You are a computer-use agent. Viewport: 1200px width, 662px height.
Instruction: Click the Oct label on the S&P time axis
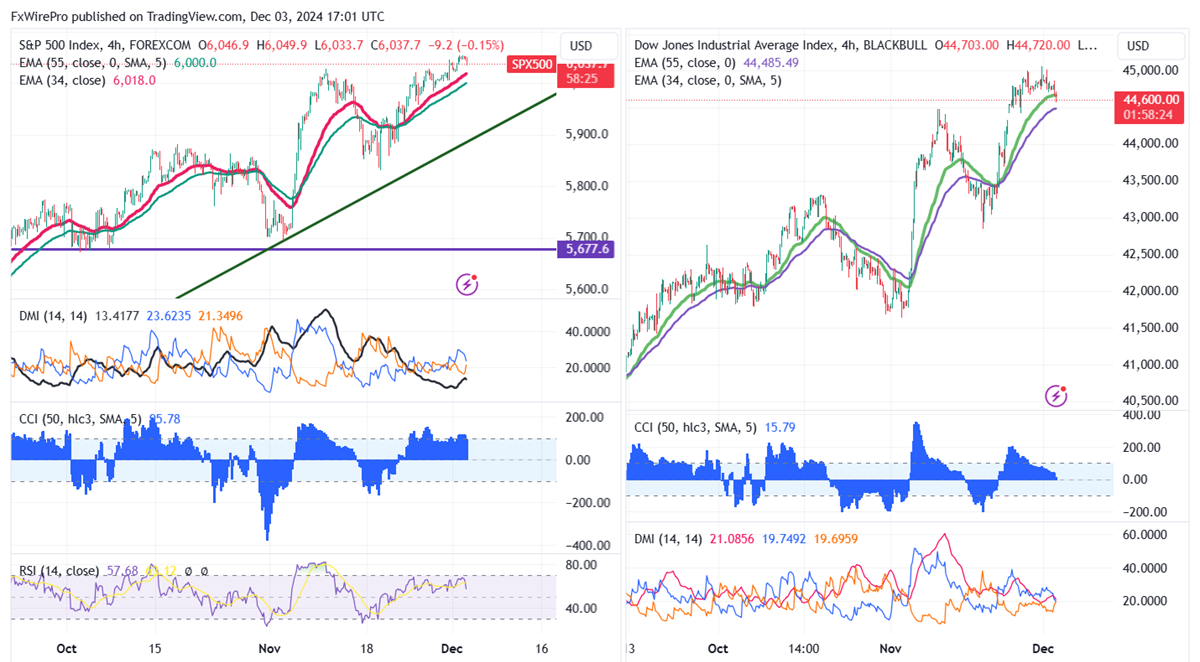coord(67,647)
